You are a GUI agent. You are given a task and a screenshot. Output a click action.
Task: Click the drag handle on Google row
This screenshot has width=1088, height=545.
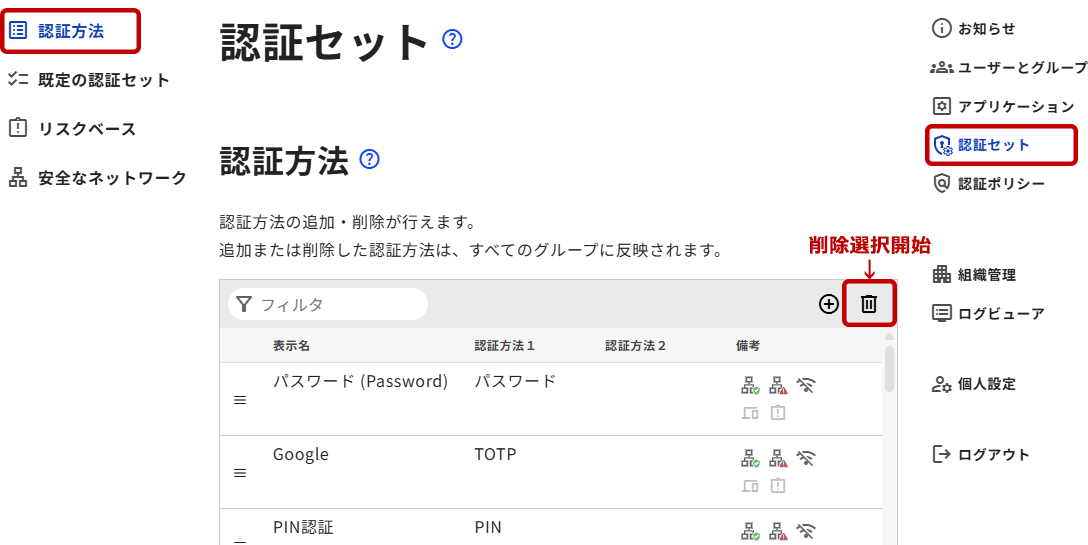pos(240,473)
